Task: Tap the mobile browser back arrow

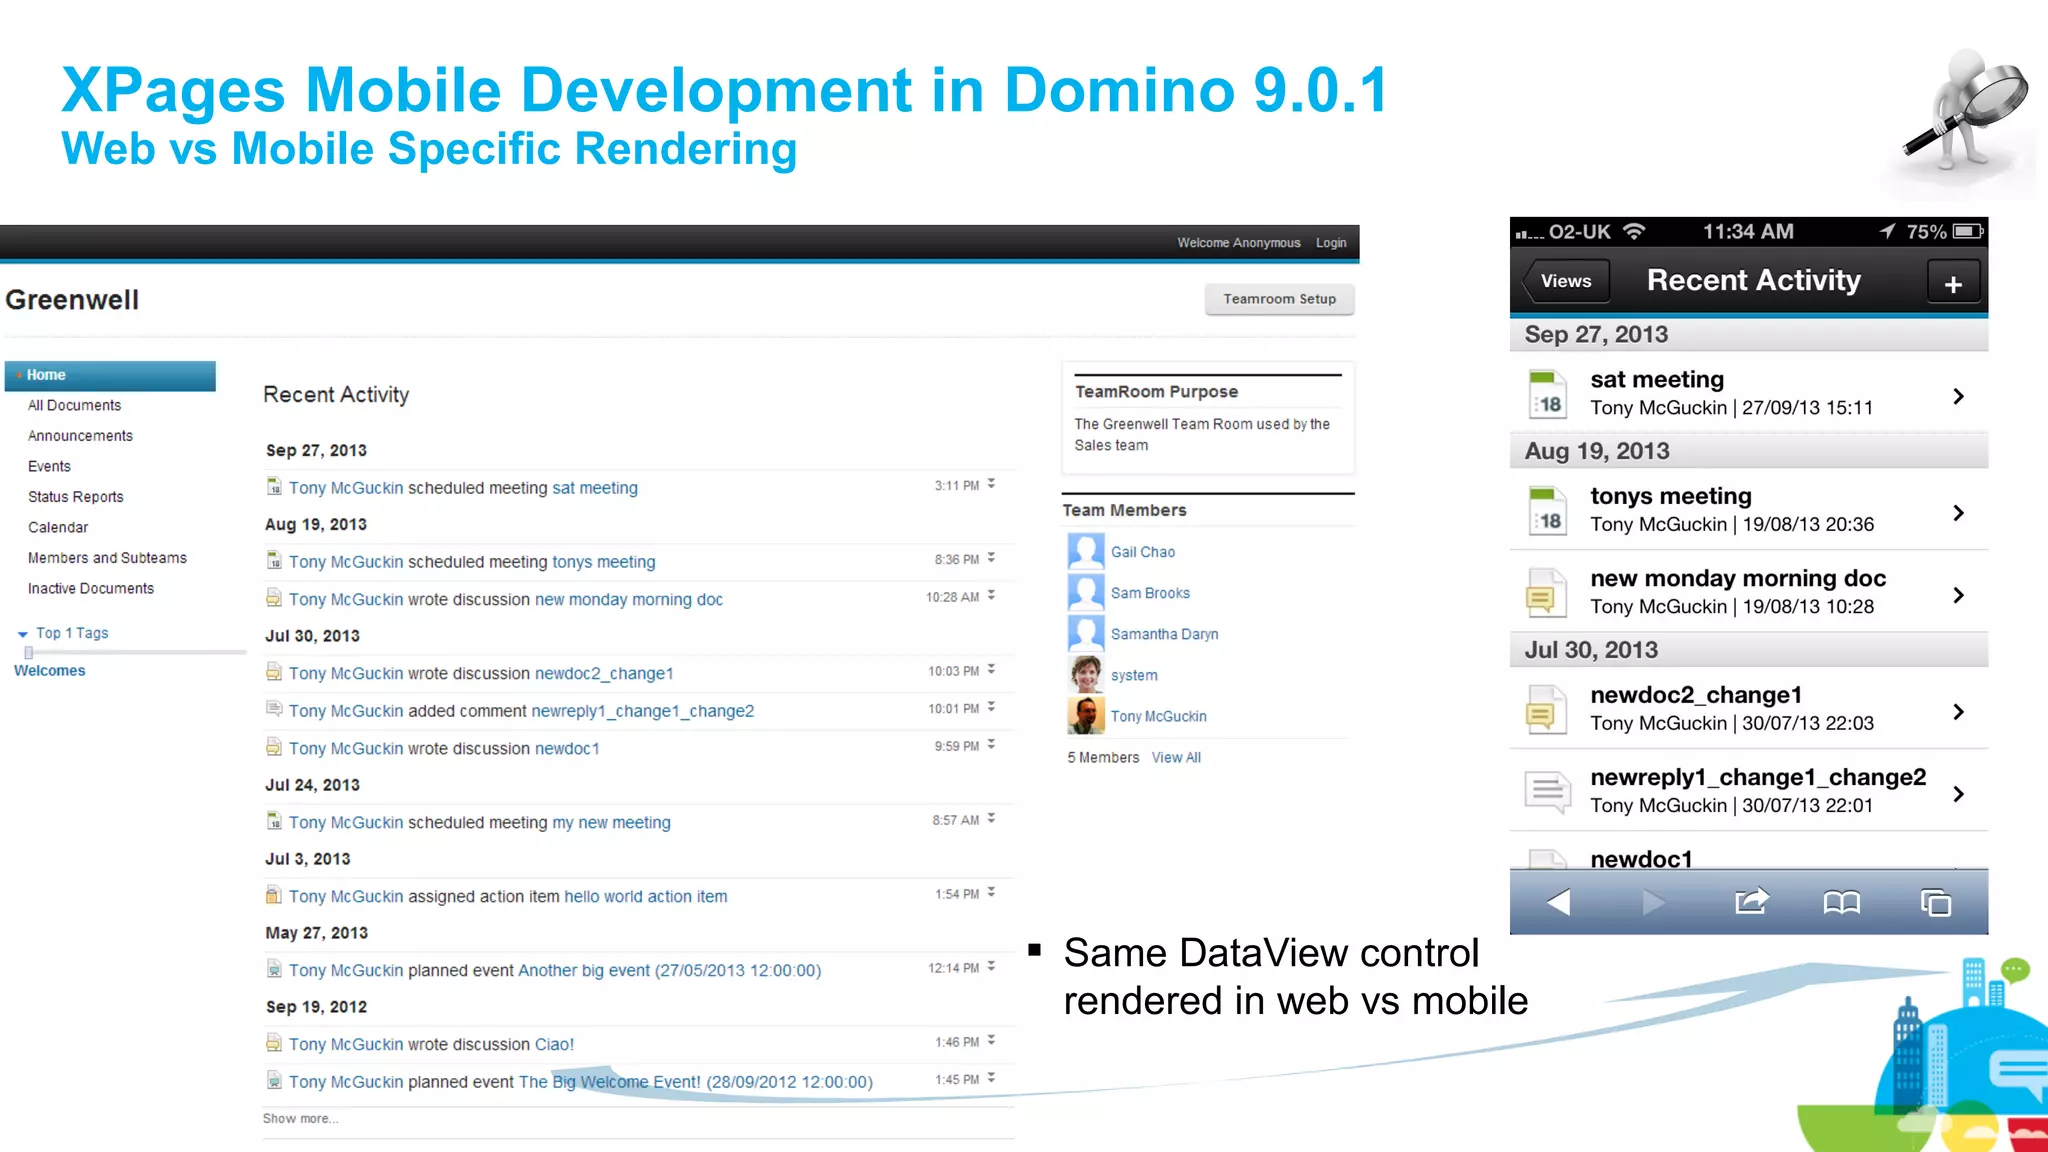Action: click(x=1558, y=903)
